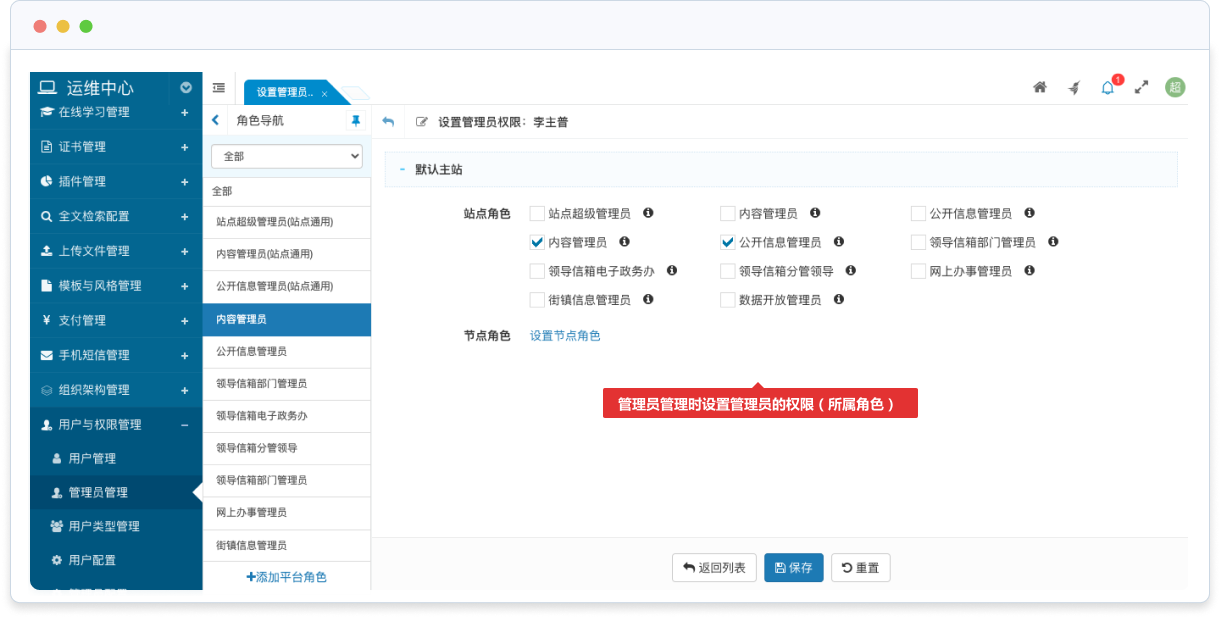Click 添加平台角色 at list bottom
Image resolution: width=1220 pixels, height=619 pixels.
(x=286, y=577)
